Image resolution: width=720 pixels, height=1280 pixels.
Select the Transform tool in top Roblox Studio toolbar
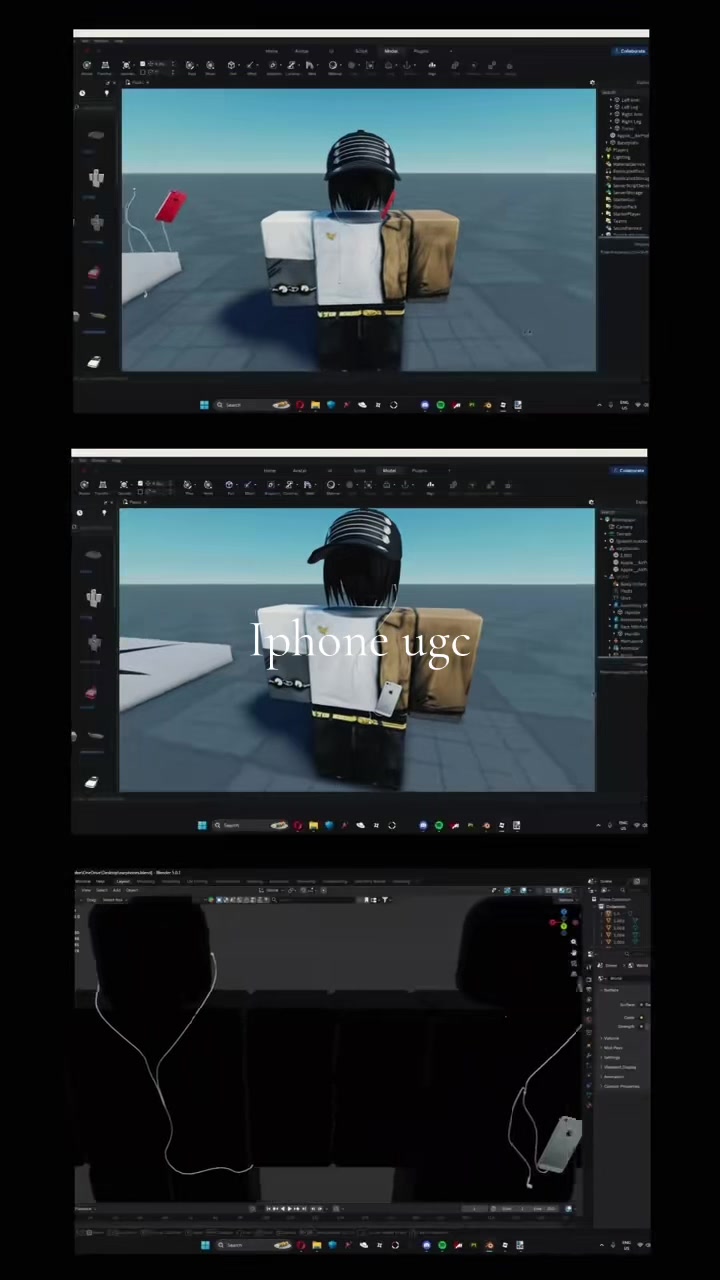[105, 67]
